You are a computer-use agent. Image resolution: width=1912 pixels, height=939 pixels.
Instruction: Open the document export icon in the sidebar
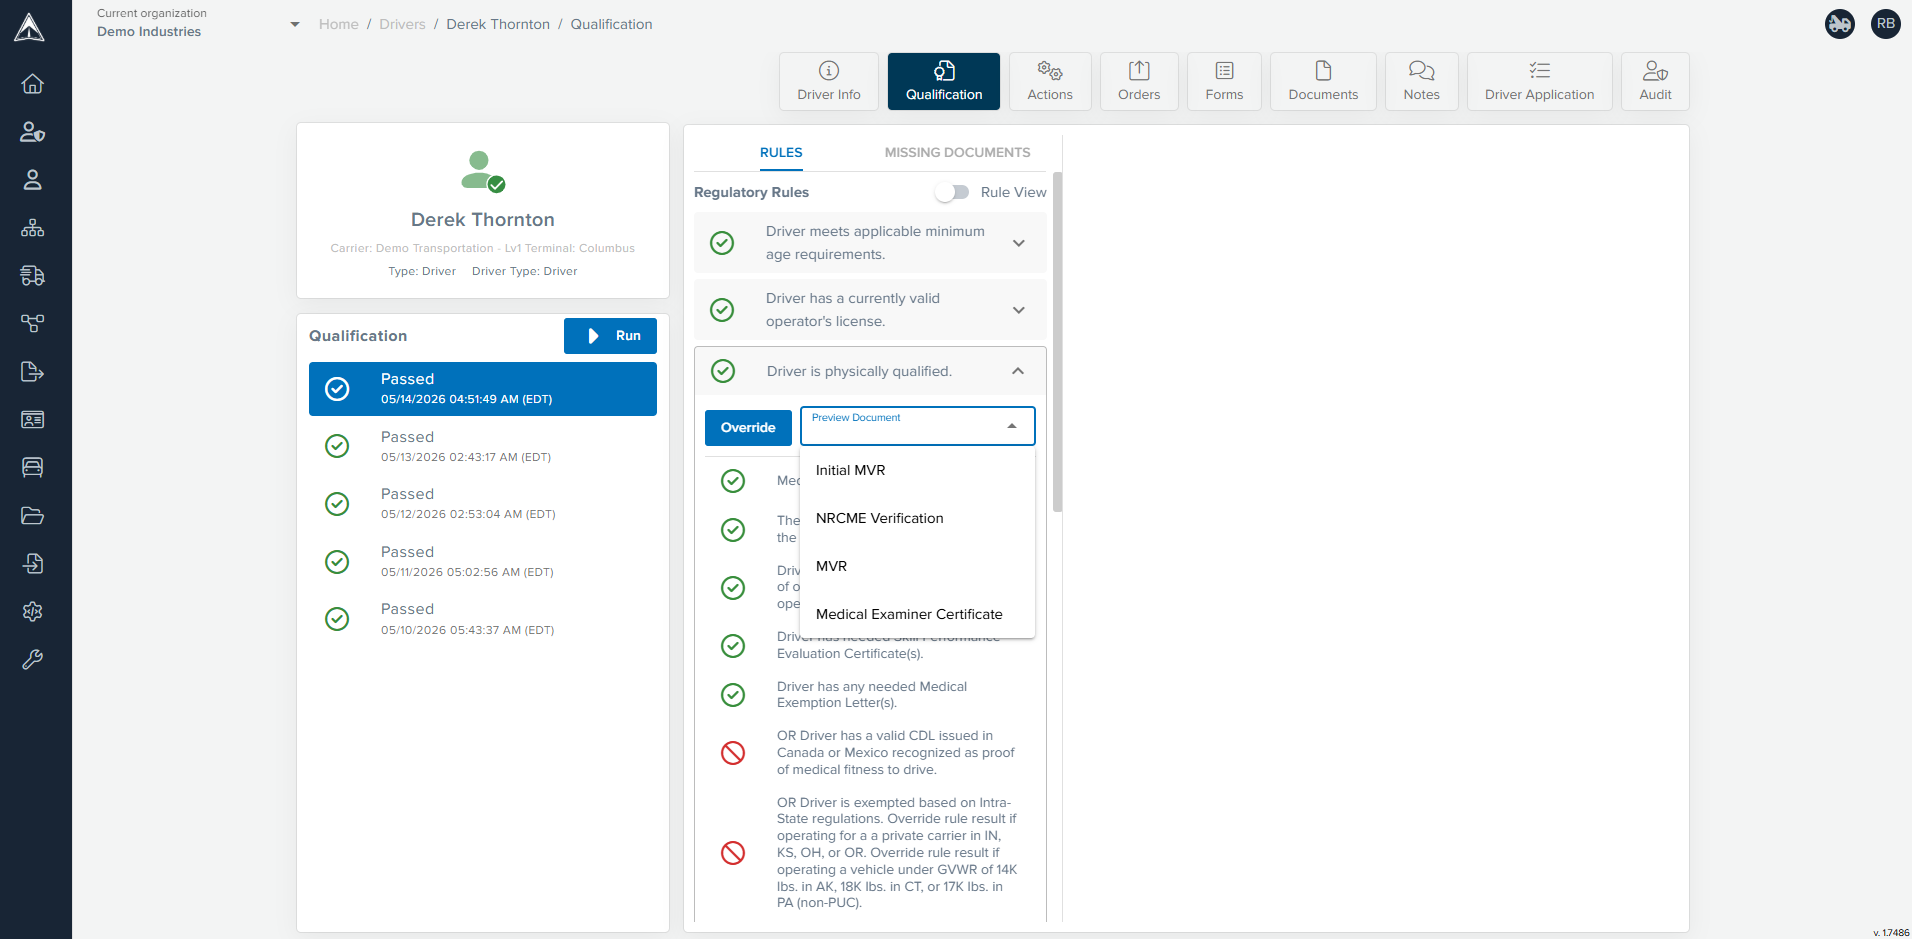click(x=32, y=372)
